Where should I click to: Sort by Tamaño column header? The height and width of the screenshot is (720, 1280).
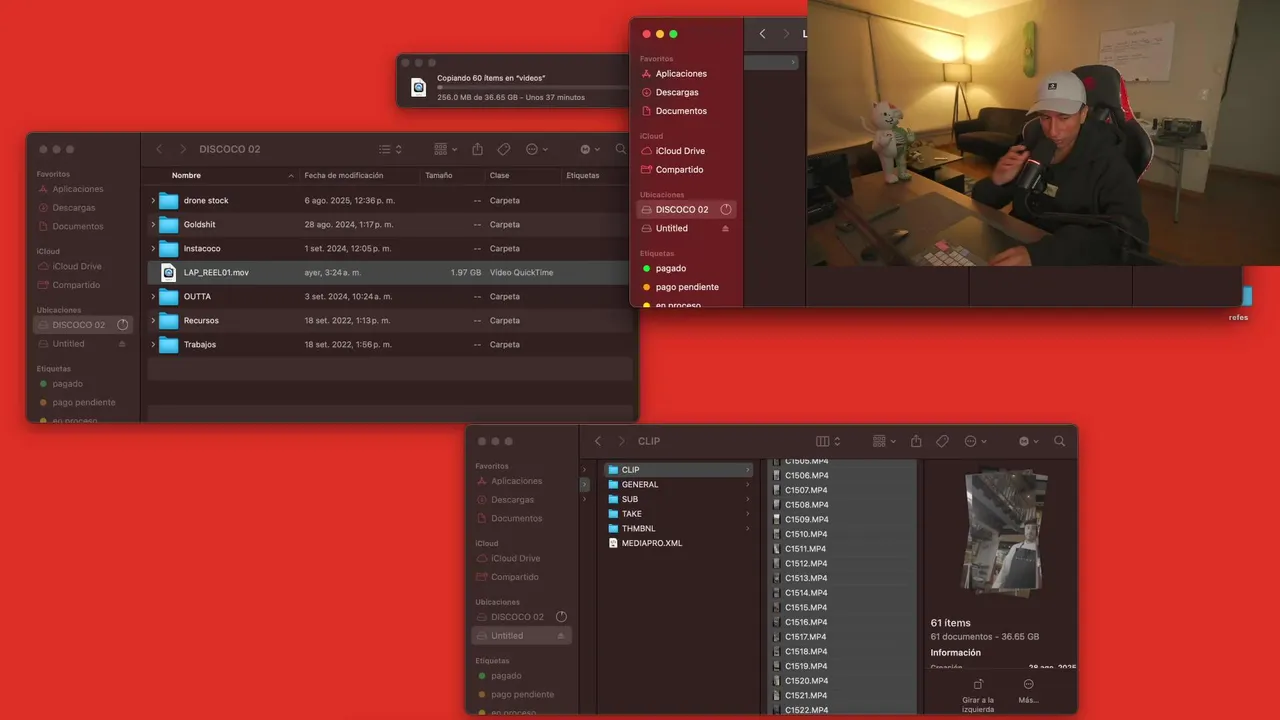438,175
